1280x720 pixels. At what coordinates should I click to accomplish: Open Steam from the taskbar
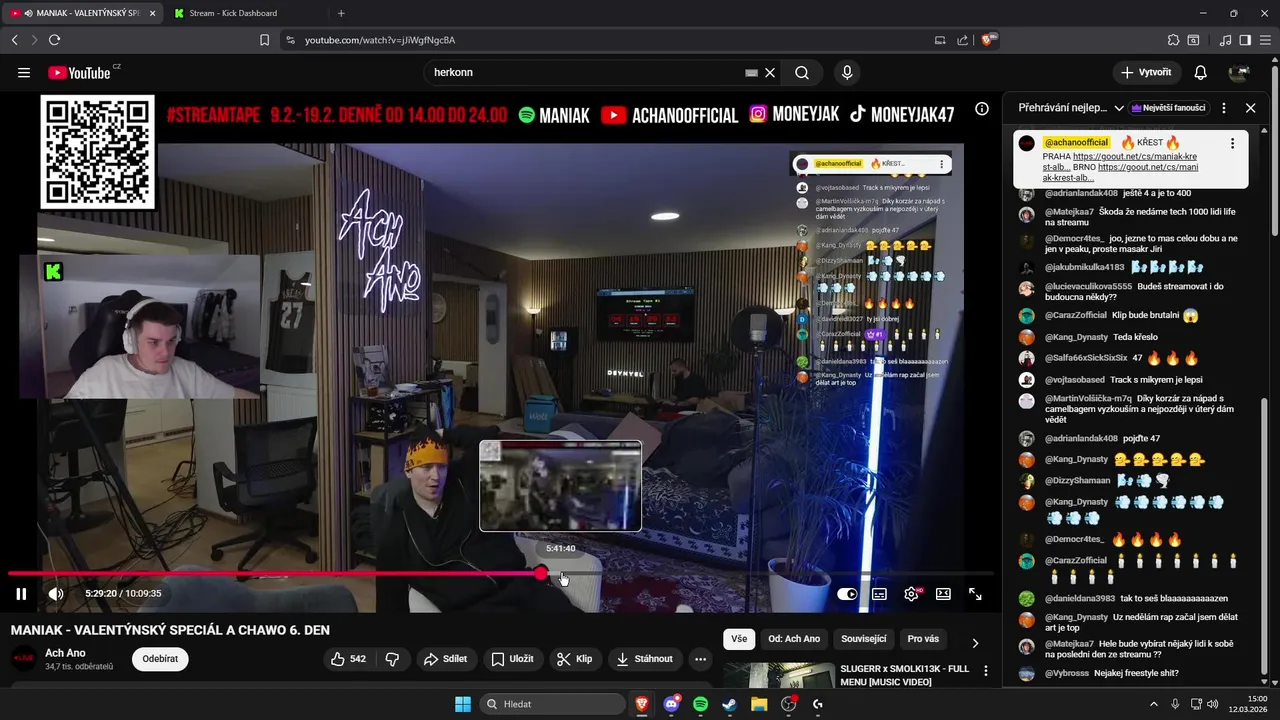pos(729,704)
